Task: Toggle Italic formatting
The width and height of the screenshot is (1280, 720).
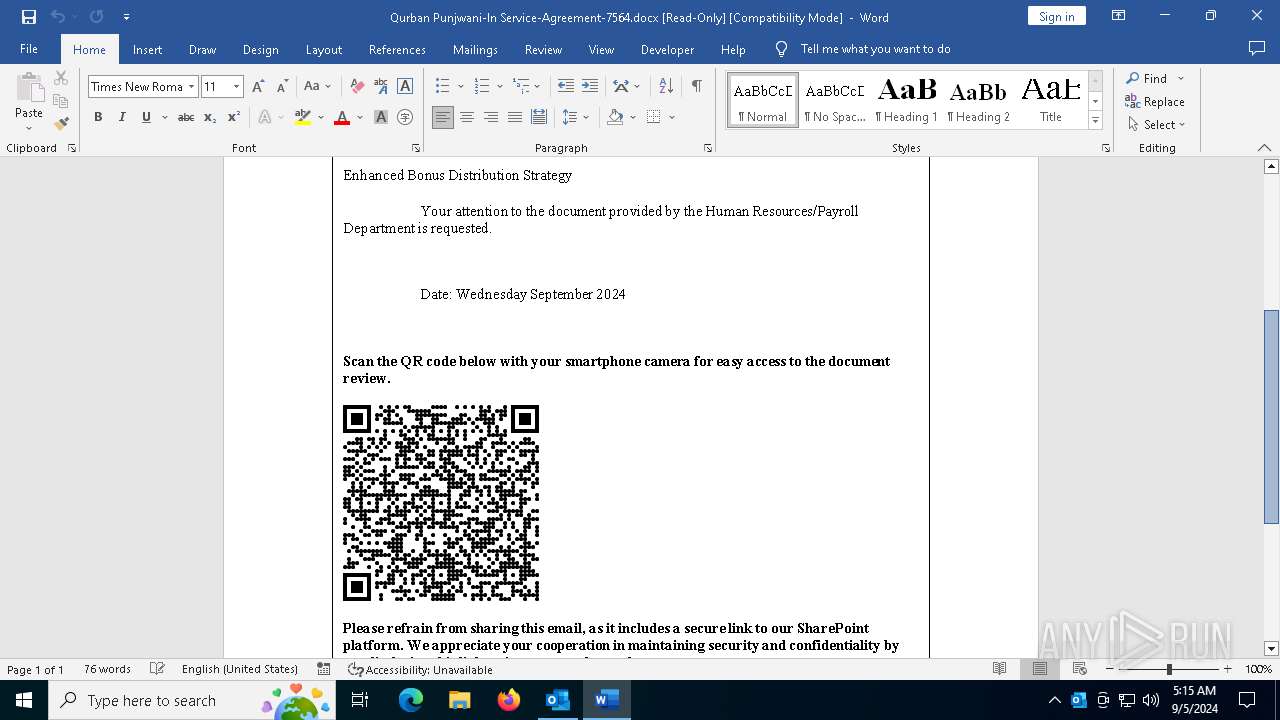Action: coord(122,118)
